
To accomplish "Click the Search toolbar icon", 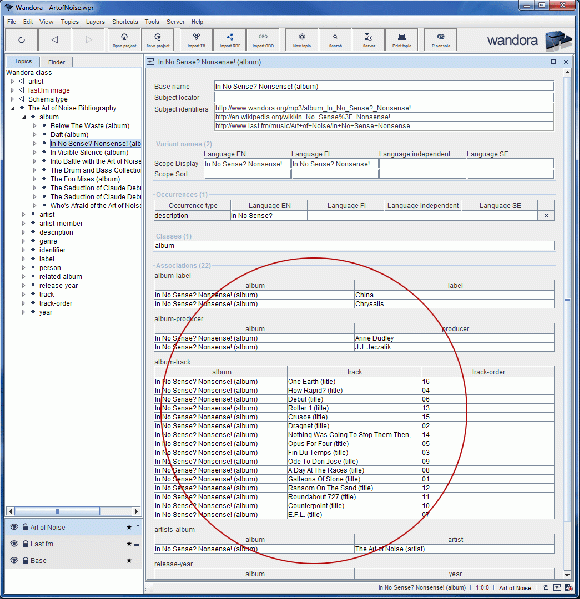I will [x=335, y=40].
